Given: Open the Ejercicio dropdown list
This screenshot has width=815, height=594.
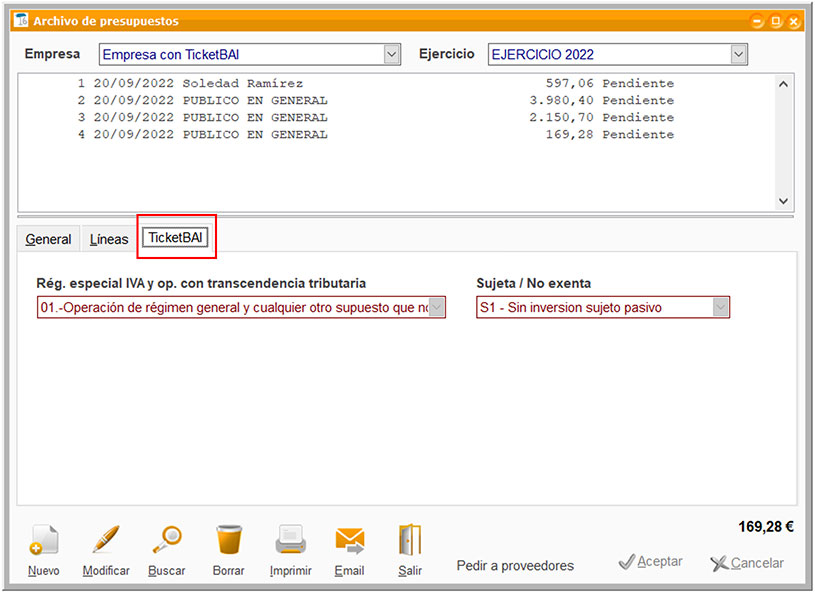Looking at the screenshot, I should pyautogui.click(x=738, y=55).
